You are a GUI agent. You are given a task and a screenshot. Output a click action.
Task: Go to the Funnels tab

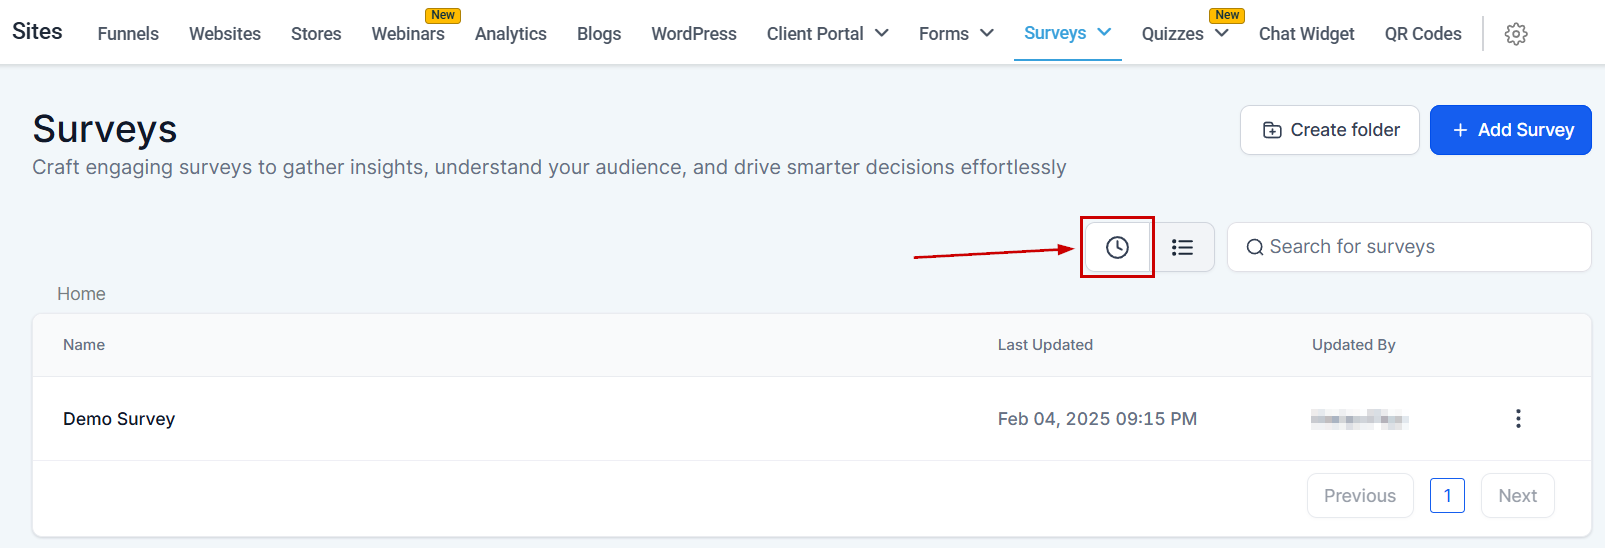128,34
